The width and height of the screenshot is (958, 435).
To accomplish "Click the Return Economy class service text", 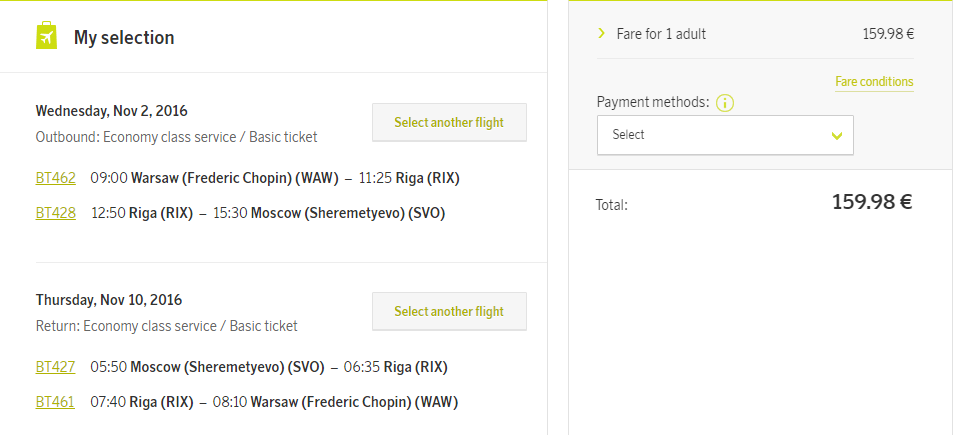I will point(167,326).
